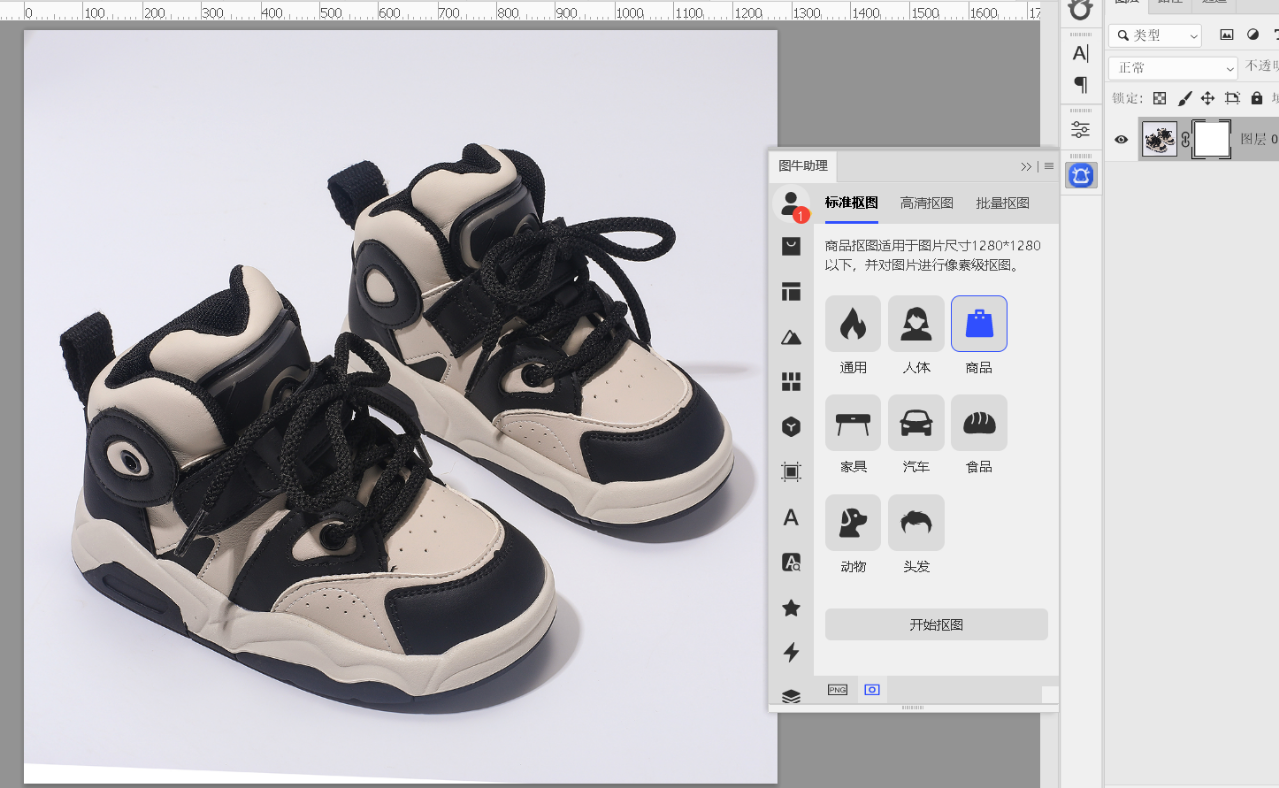
Task: Open the letter A text sidebar icon
Action: point(791,518)
